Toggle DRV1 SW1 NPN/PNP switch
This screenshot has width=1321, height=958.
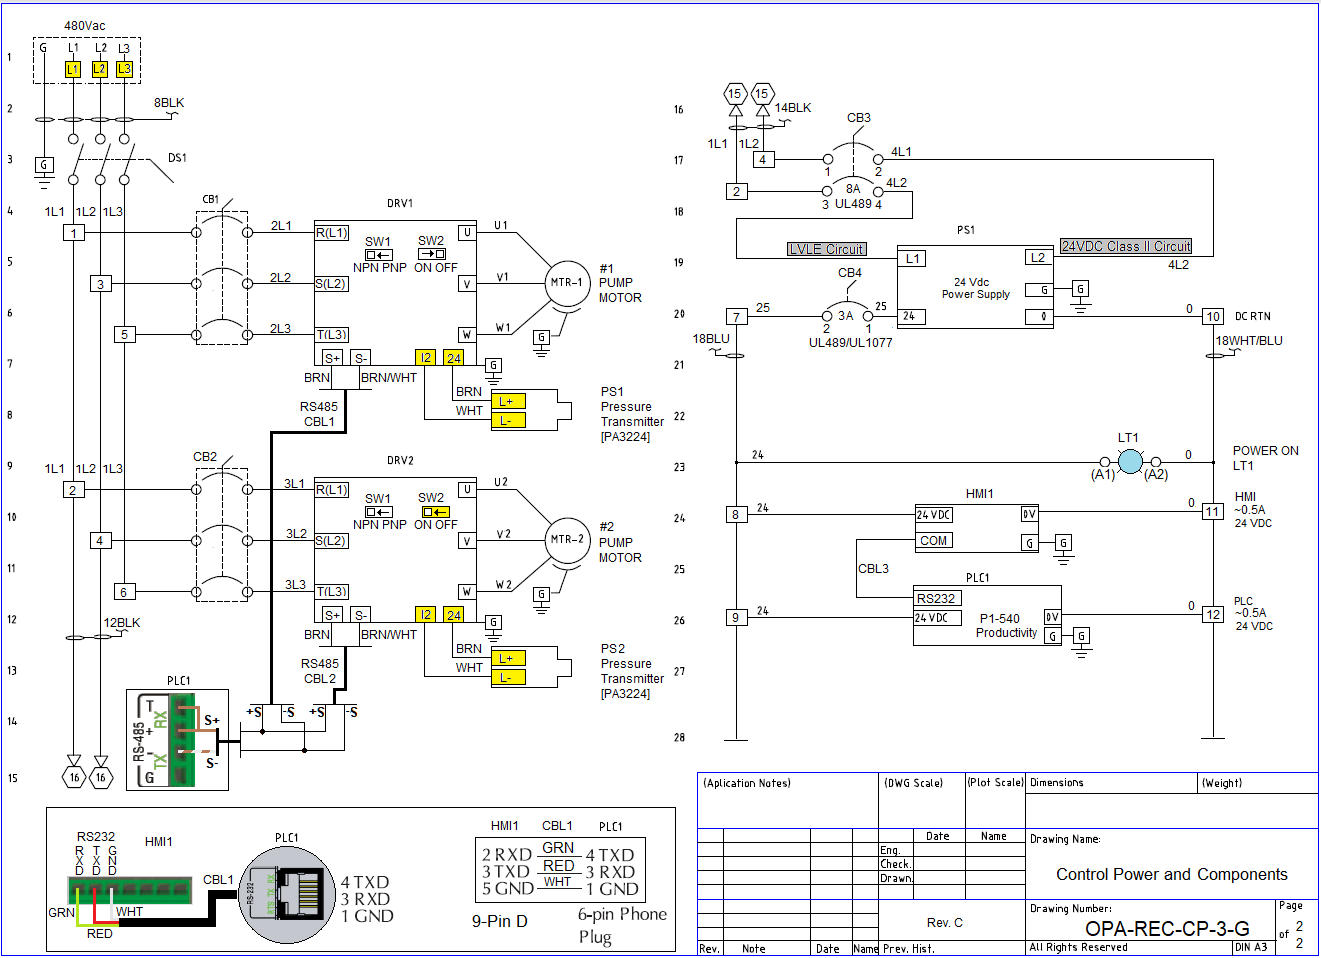click(x=379, y=255)
